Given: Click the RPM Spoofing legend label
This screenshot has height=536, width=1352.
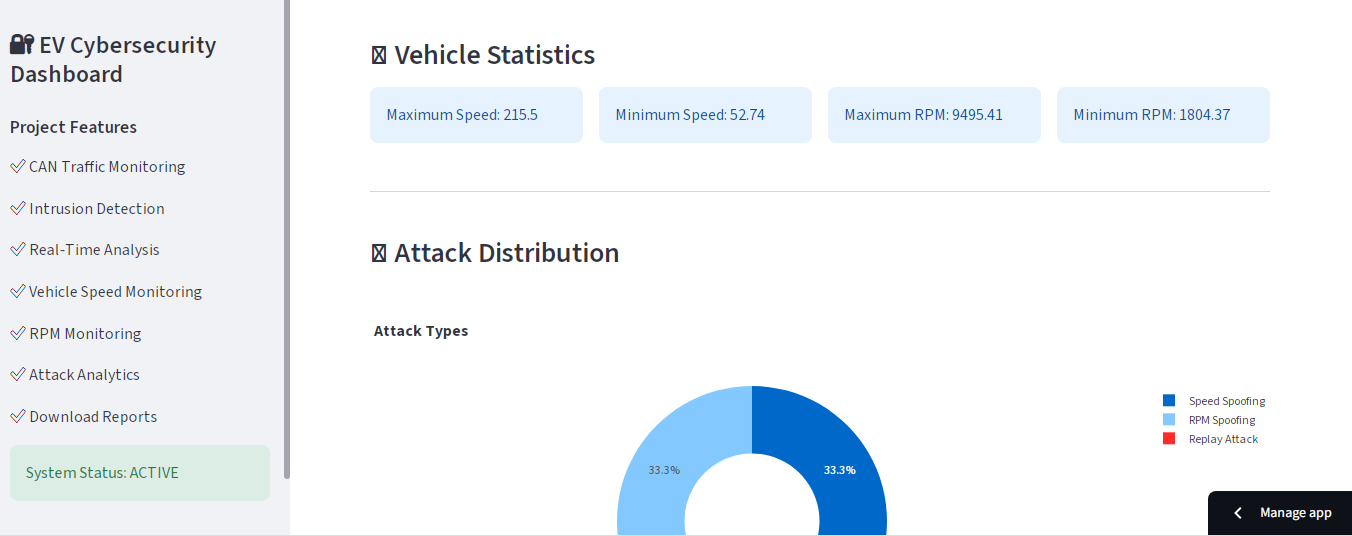Looking at the screenshot, I should coord(1222,420).
